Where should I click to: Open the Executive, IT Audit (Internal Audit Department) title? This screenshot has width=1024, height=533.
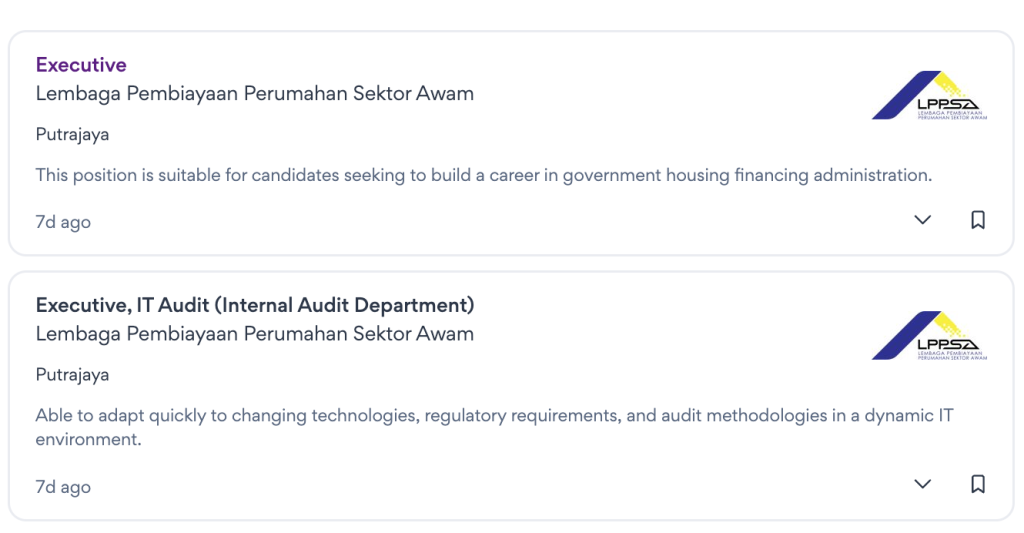(254, 305)
